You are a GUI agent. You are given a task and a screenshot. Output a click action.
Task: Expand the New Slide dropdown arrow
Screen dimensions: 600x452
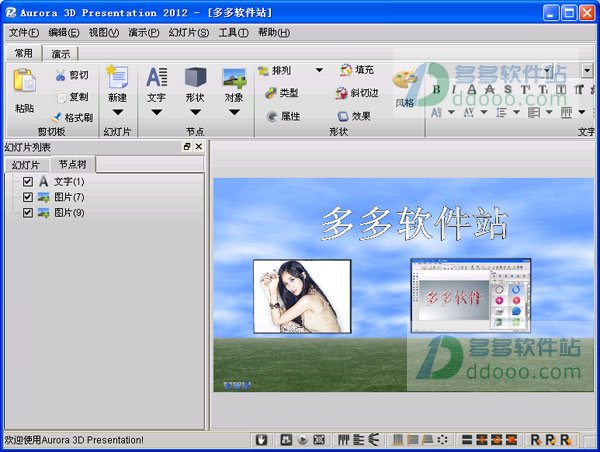[x=117, y=112]
